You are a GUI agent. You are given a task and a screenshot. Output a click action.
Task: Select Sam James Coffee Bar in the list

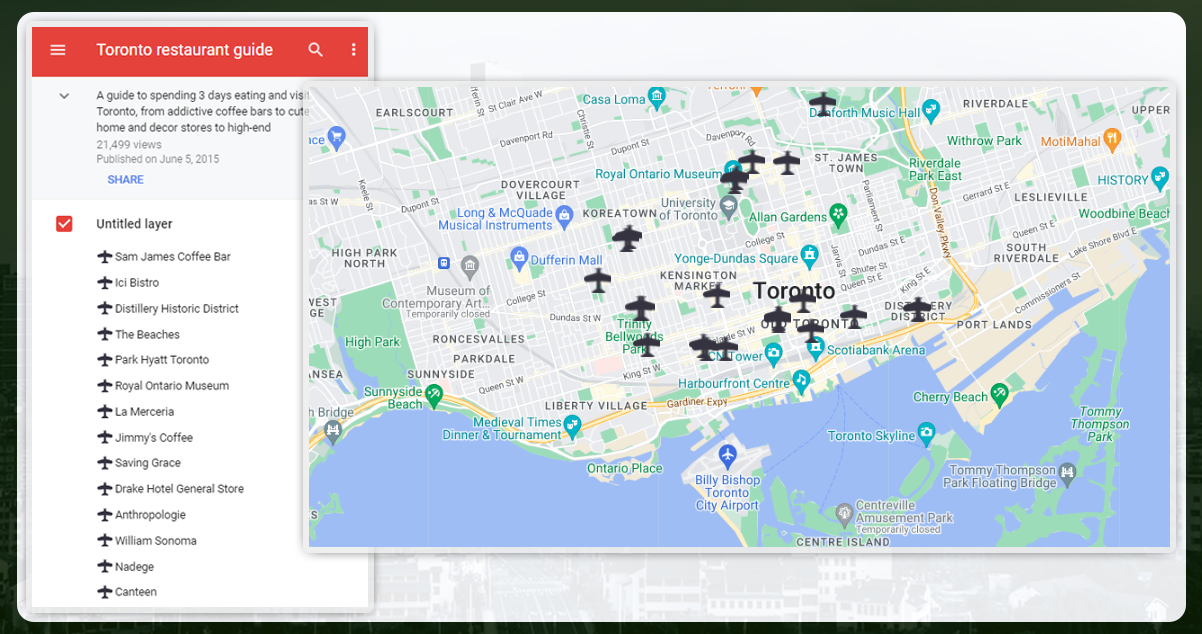coord(172,257)
